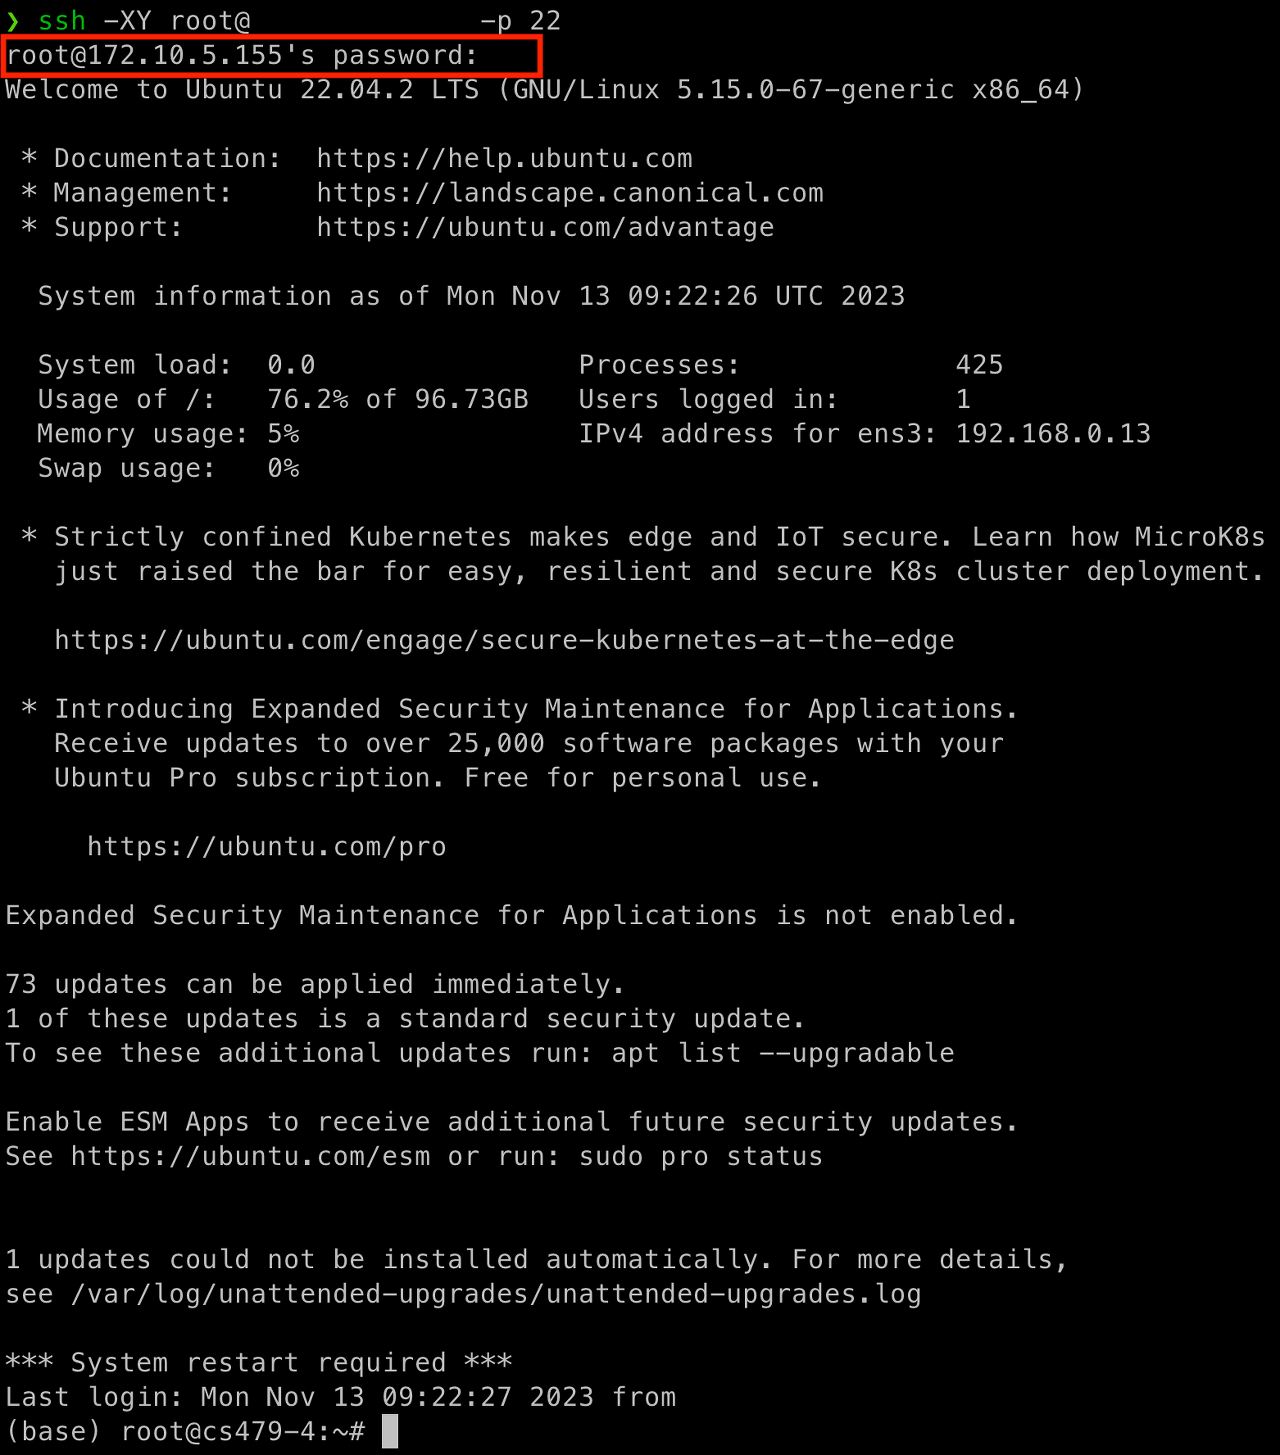Open the secure-kubernetes-at-the-edge URL
Image resolution: width=1280 pixels, height=1455 pixels.
click(x=504, y=641)
